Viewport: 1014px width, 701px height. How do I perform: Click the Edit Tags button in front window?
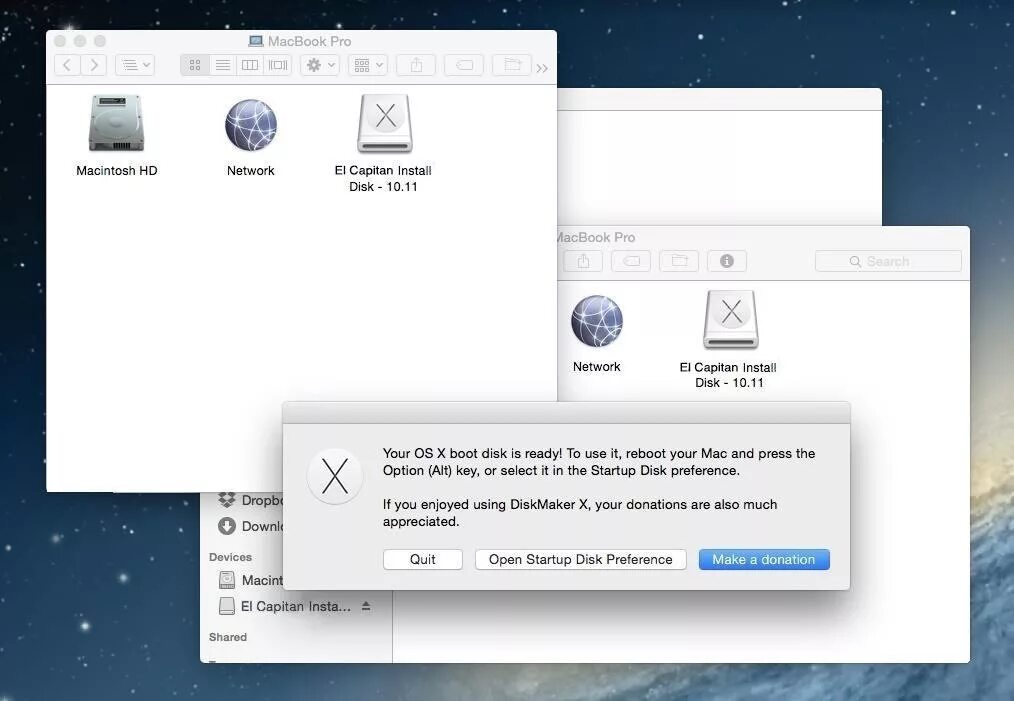pyautogui.click(x=464, y=65)
